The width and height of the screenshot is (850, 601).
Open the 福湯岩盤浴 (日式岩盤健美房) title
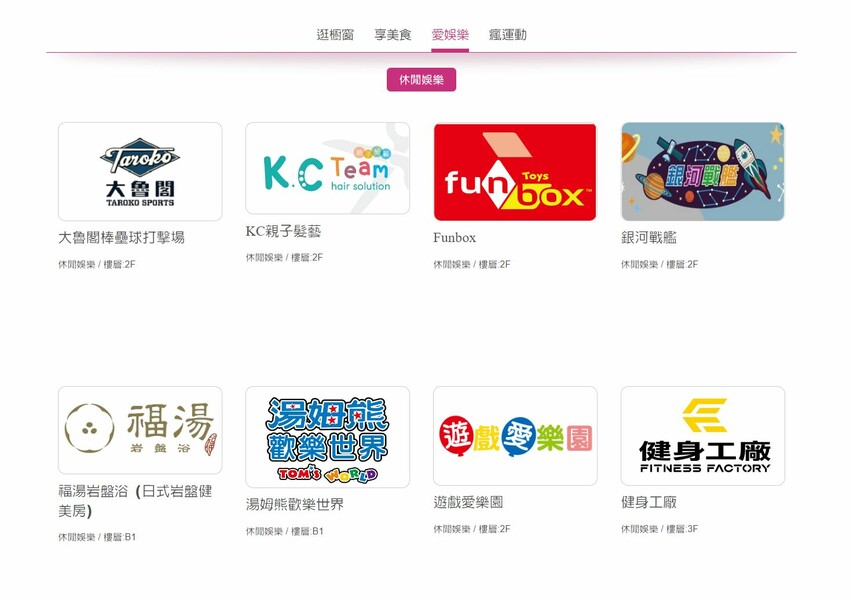click(135, 501)
